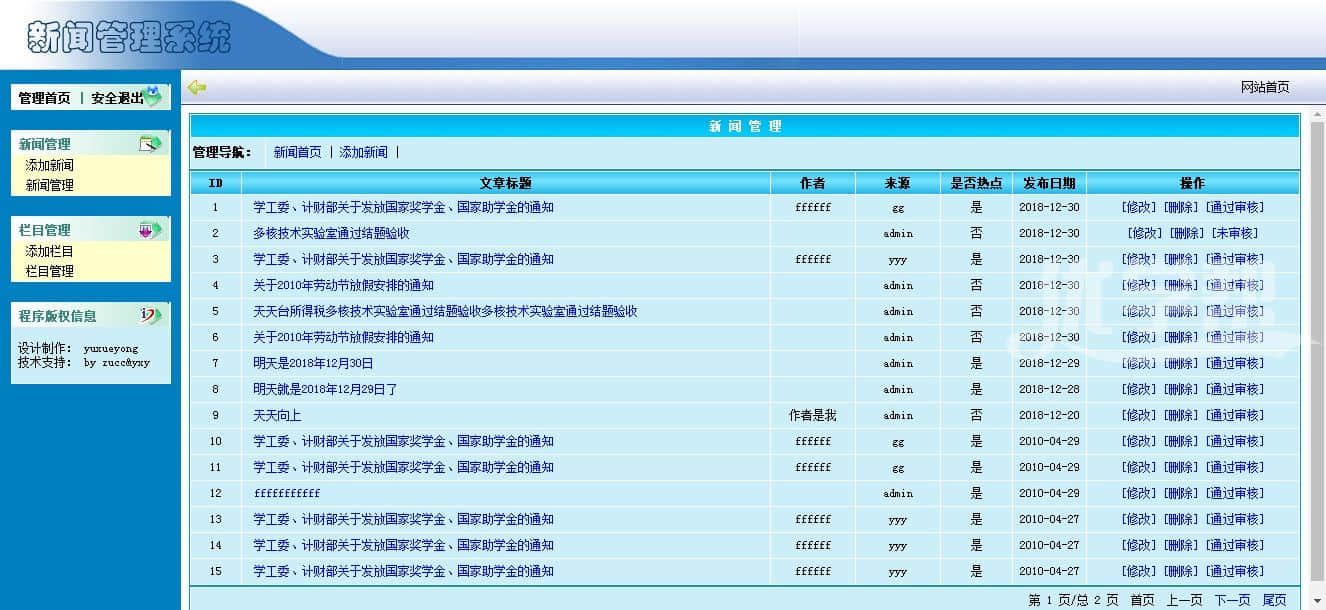Select 栏目管理 sub-item in the sidebar
This screenshot has width=1326, height=610.
click(x=50, y=271)
